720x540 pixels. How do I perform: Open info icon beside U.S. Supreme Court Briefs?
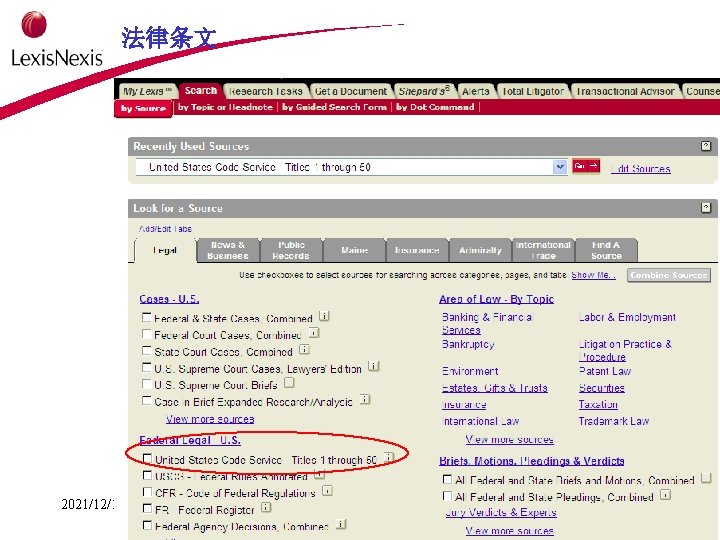point(289,382)
